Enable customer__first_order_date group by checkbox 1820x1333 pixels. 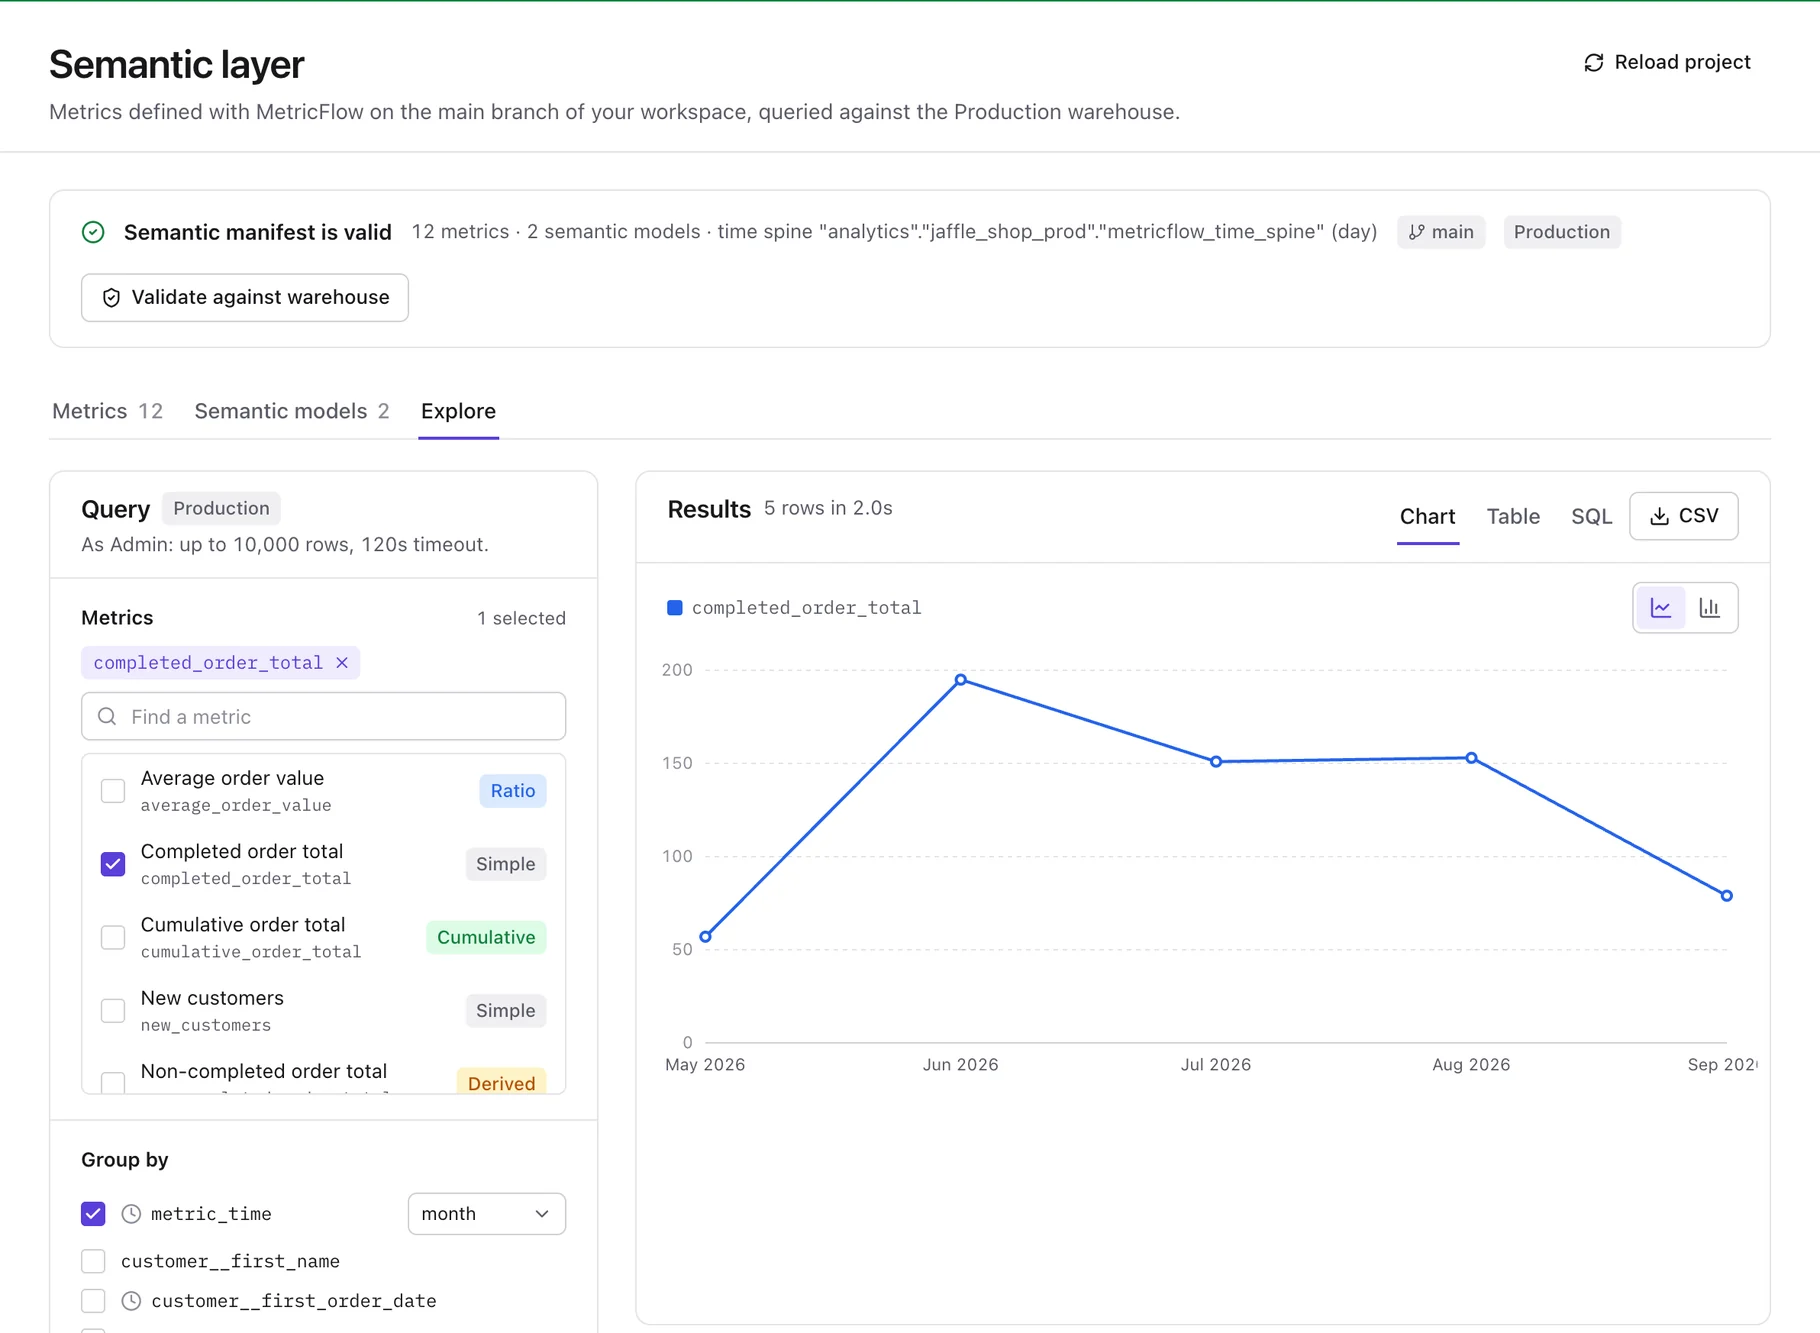(93, 1301)
